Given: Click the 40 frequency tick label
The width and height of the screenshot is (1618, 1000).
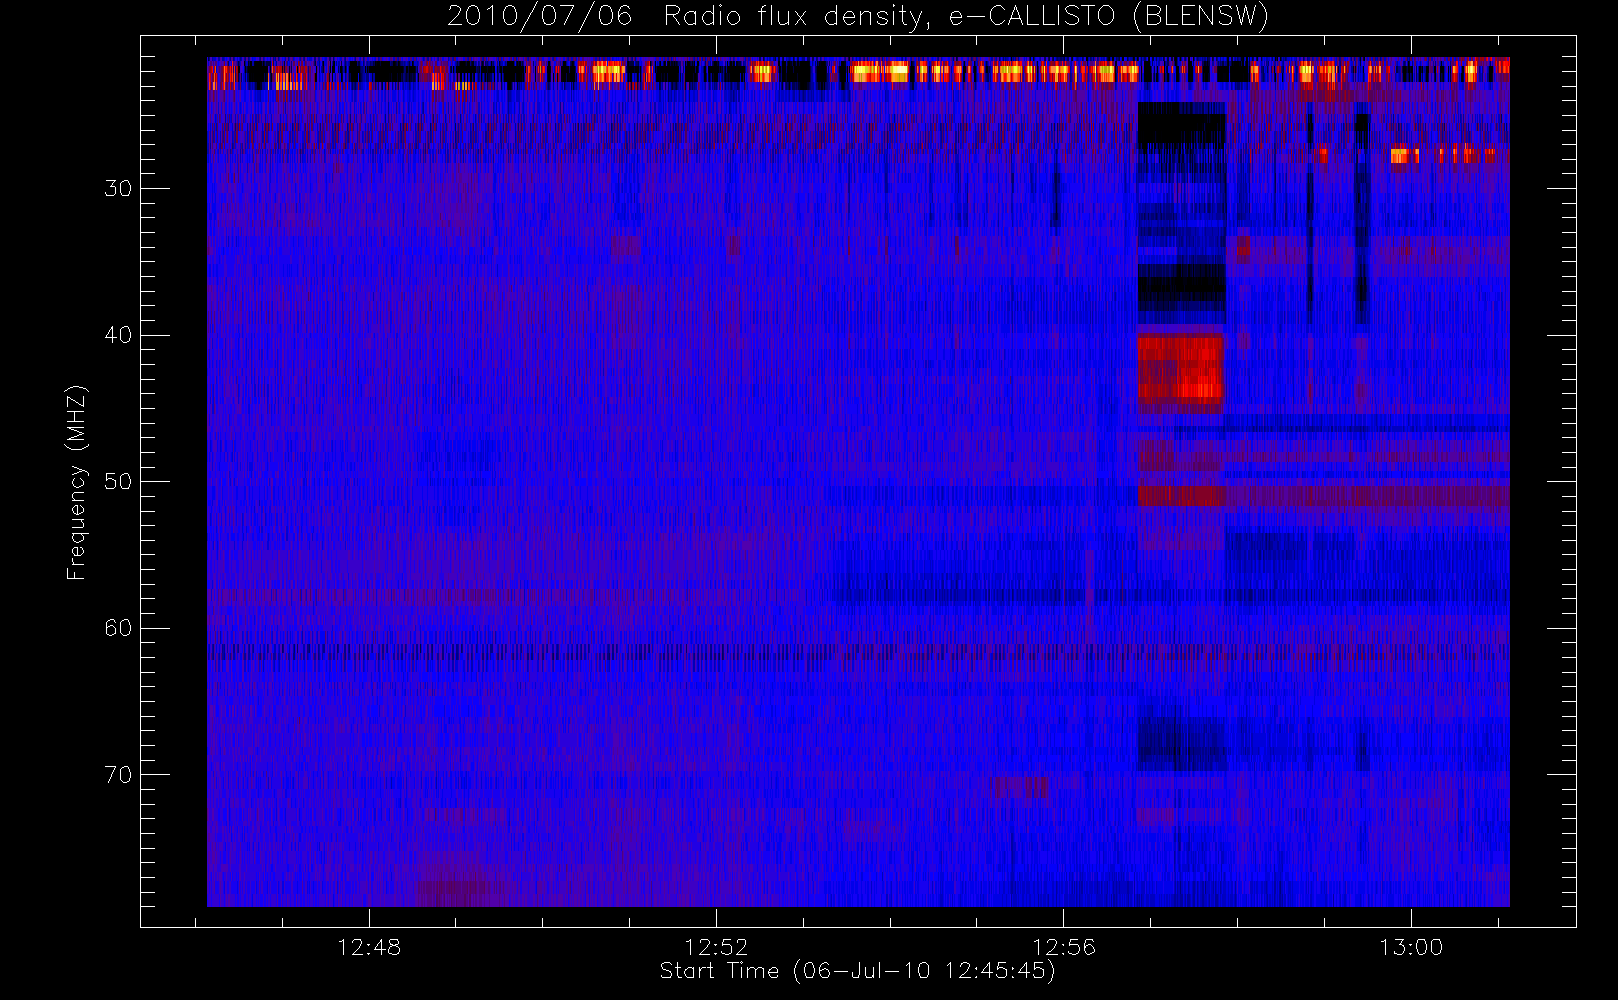Looking at the screenshot, I should tap(118, 335).
